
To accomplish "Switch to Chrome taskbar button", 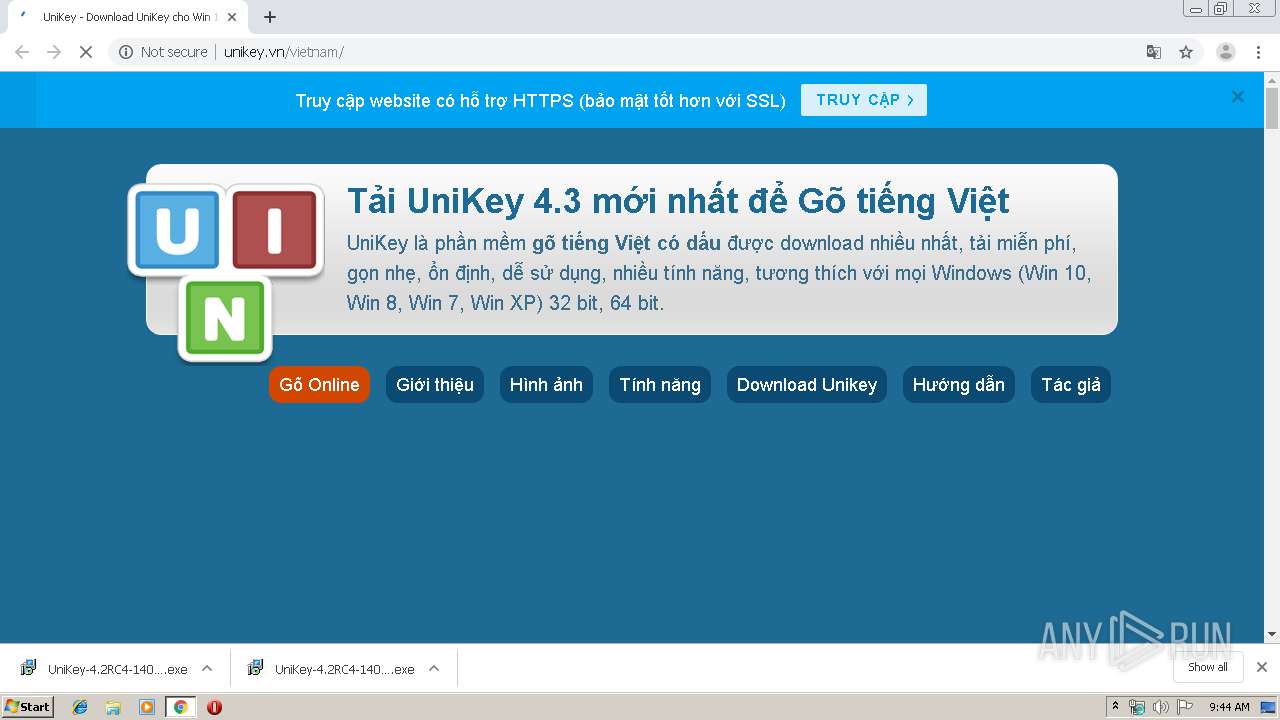I will coord(180,707).
